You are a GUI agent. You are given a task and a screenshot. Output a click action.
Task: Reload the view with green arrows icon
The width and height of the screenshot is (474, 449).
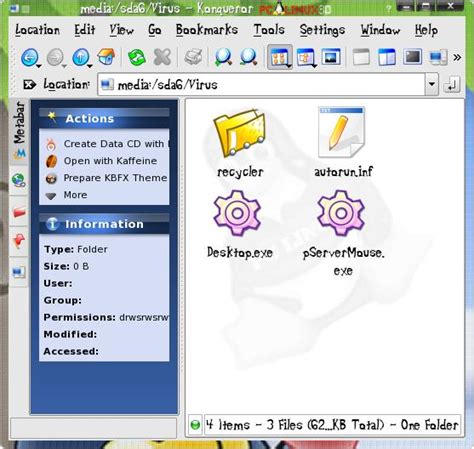tap(137, 57)
